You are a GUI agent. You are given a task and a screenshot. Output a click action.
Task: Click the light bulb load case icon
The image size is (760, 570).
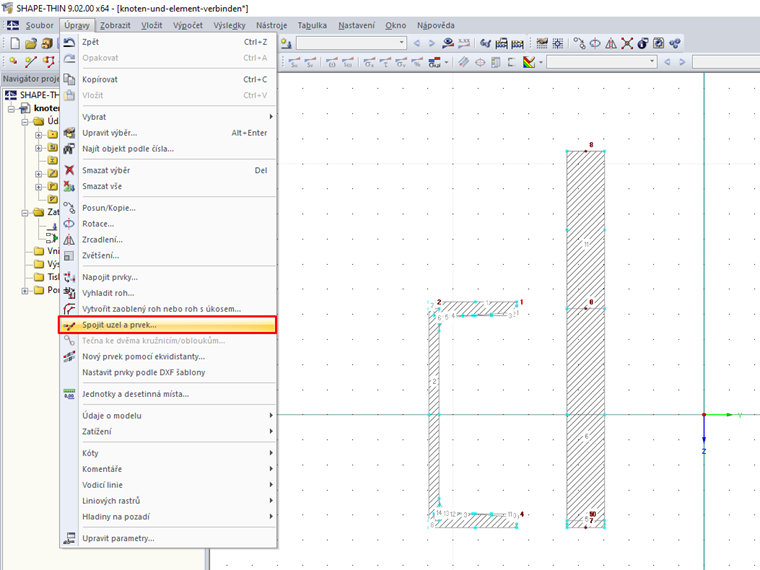click(x=286, y=44)
